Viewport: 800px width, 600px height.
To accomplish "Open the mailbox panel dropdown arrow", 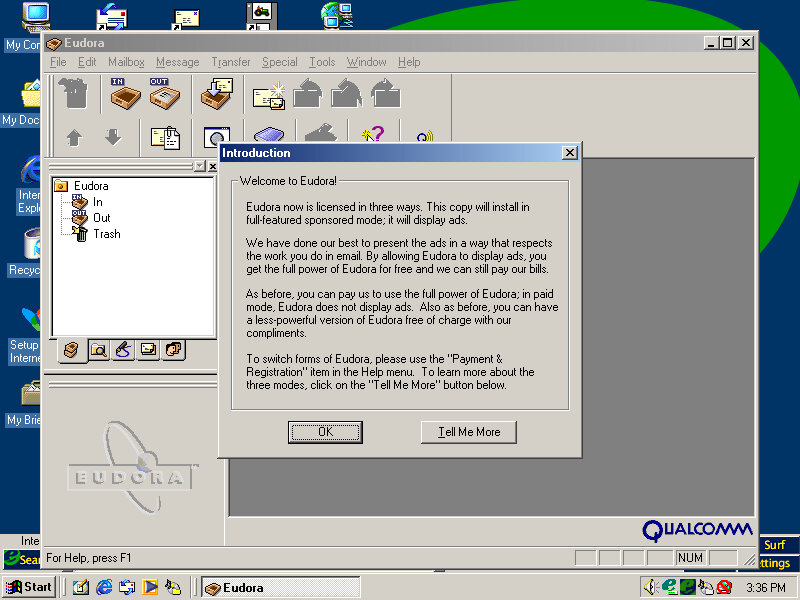I will click(199, 166).
